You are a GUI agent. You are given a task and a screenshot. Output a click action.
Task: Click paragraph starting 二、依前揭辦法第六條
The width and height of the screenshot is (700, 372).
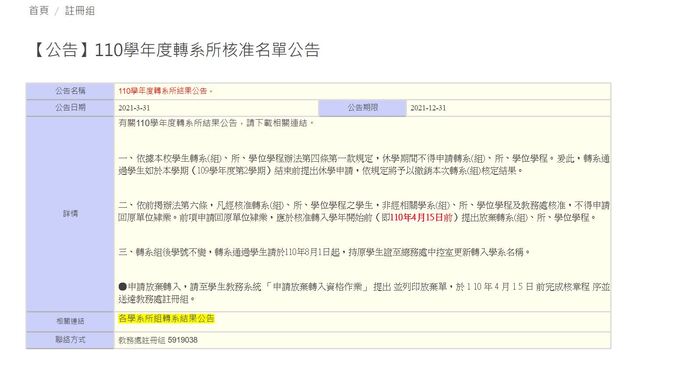(x=364, y=212)
